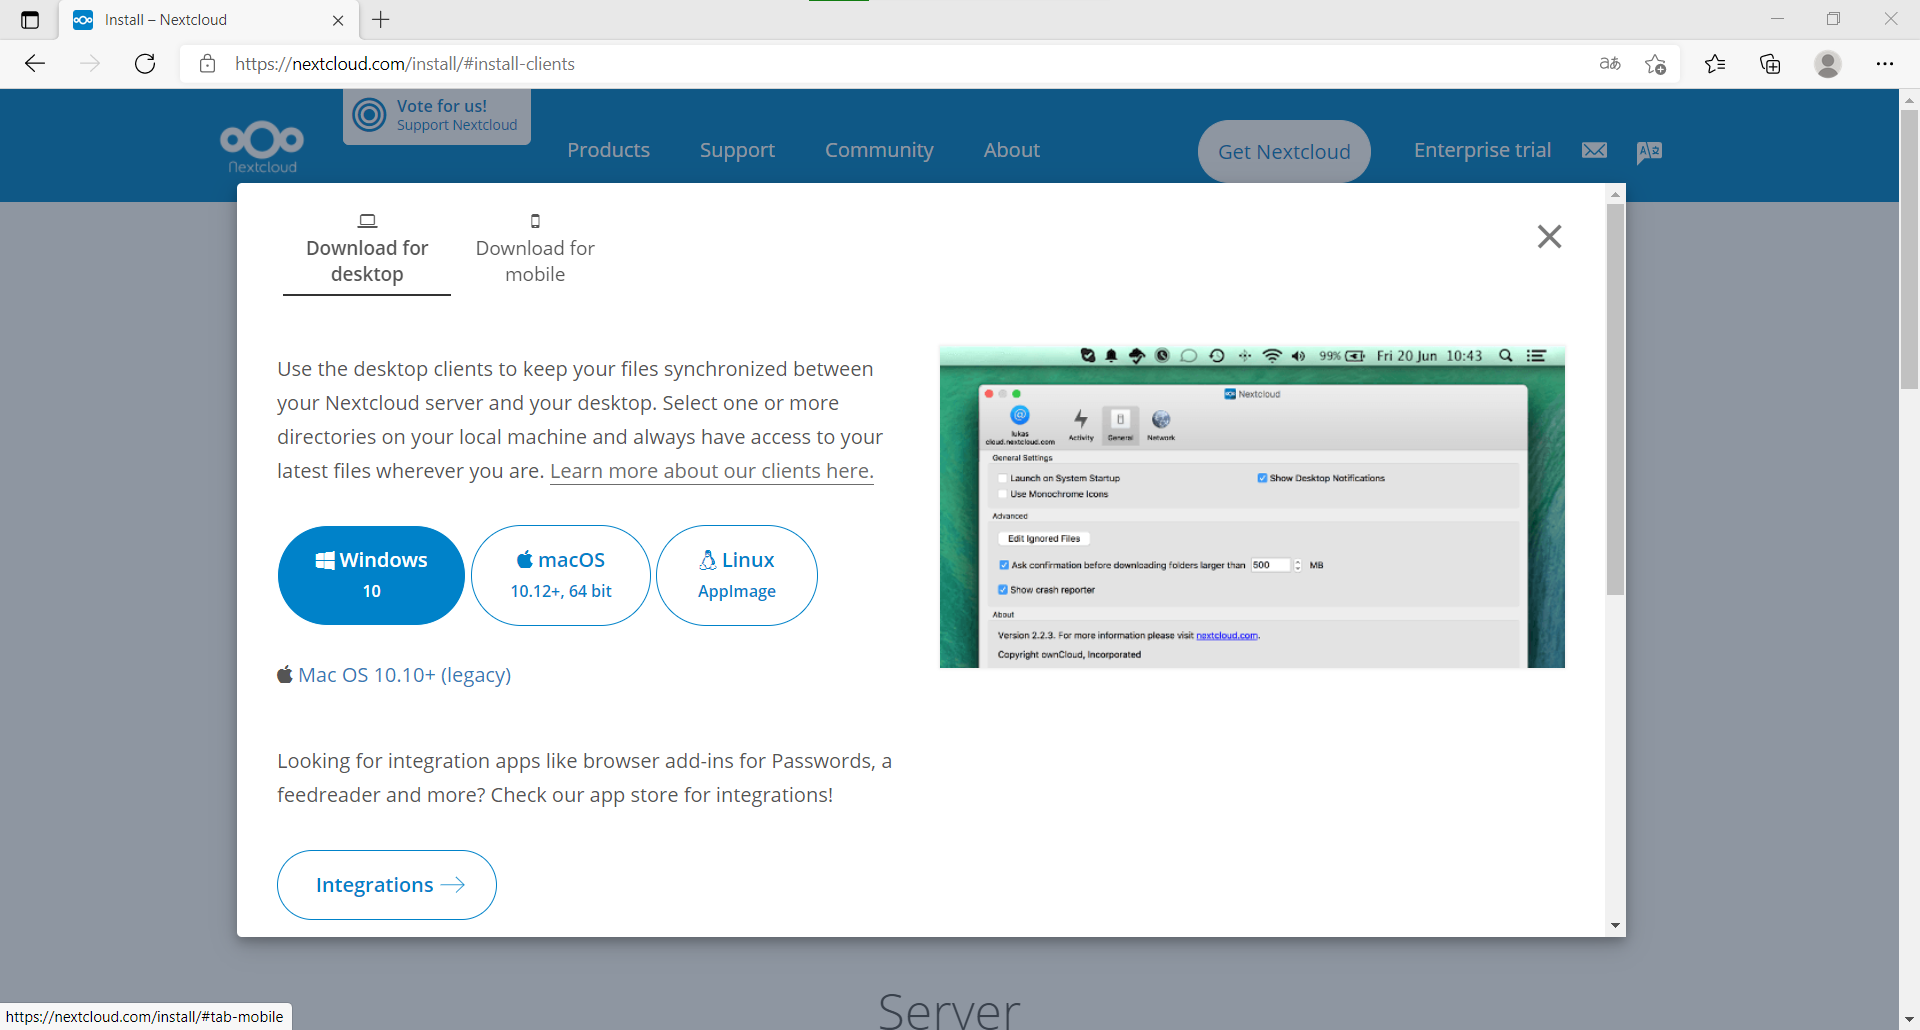Screen dimensions: 1920x1030
Task: Click the dialog's vertical scrollbar
Action: click(1615, 400)
